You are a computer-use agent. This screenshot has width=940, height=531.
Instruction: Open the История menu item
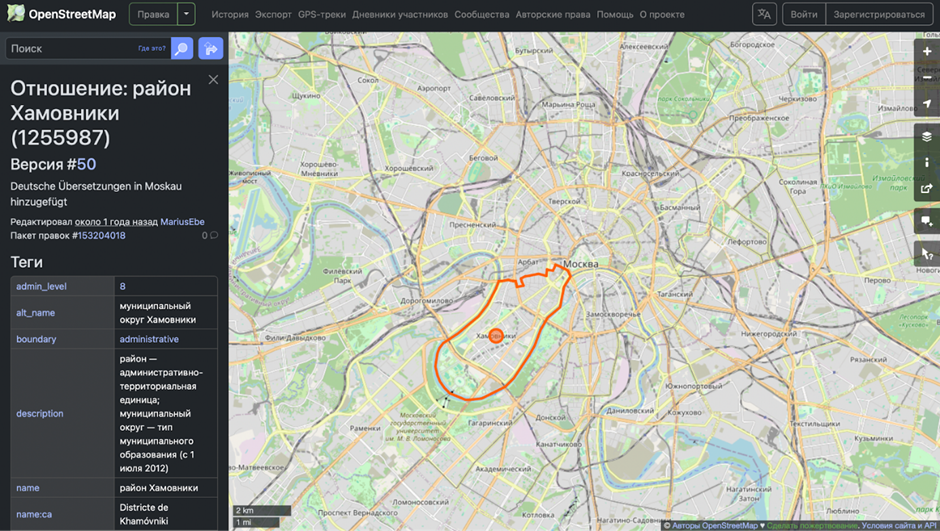pyautogui.click(x=230, y=14)
